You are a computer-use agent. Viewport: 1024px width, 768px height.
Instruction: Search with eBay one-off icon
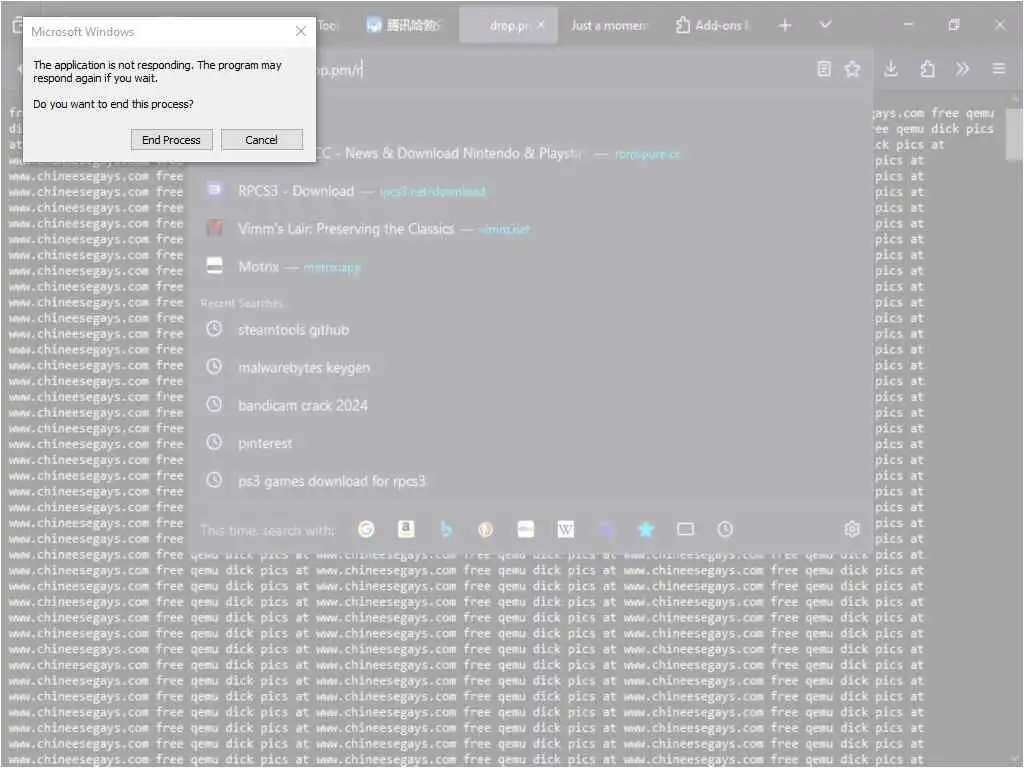click(x=526, y=529)
